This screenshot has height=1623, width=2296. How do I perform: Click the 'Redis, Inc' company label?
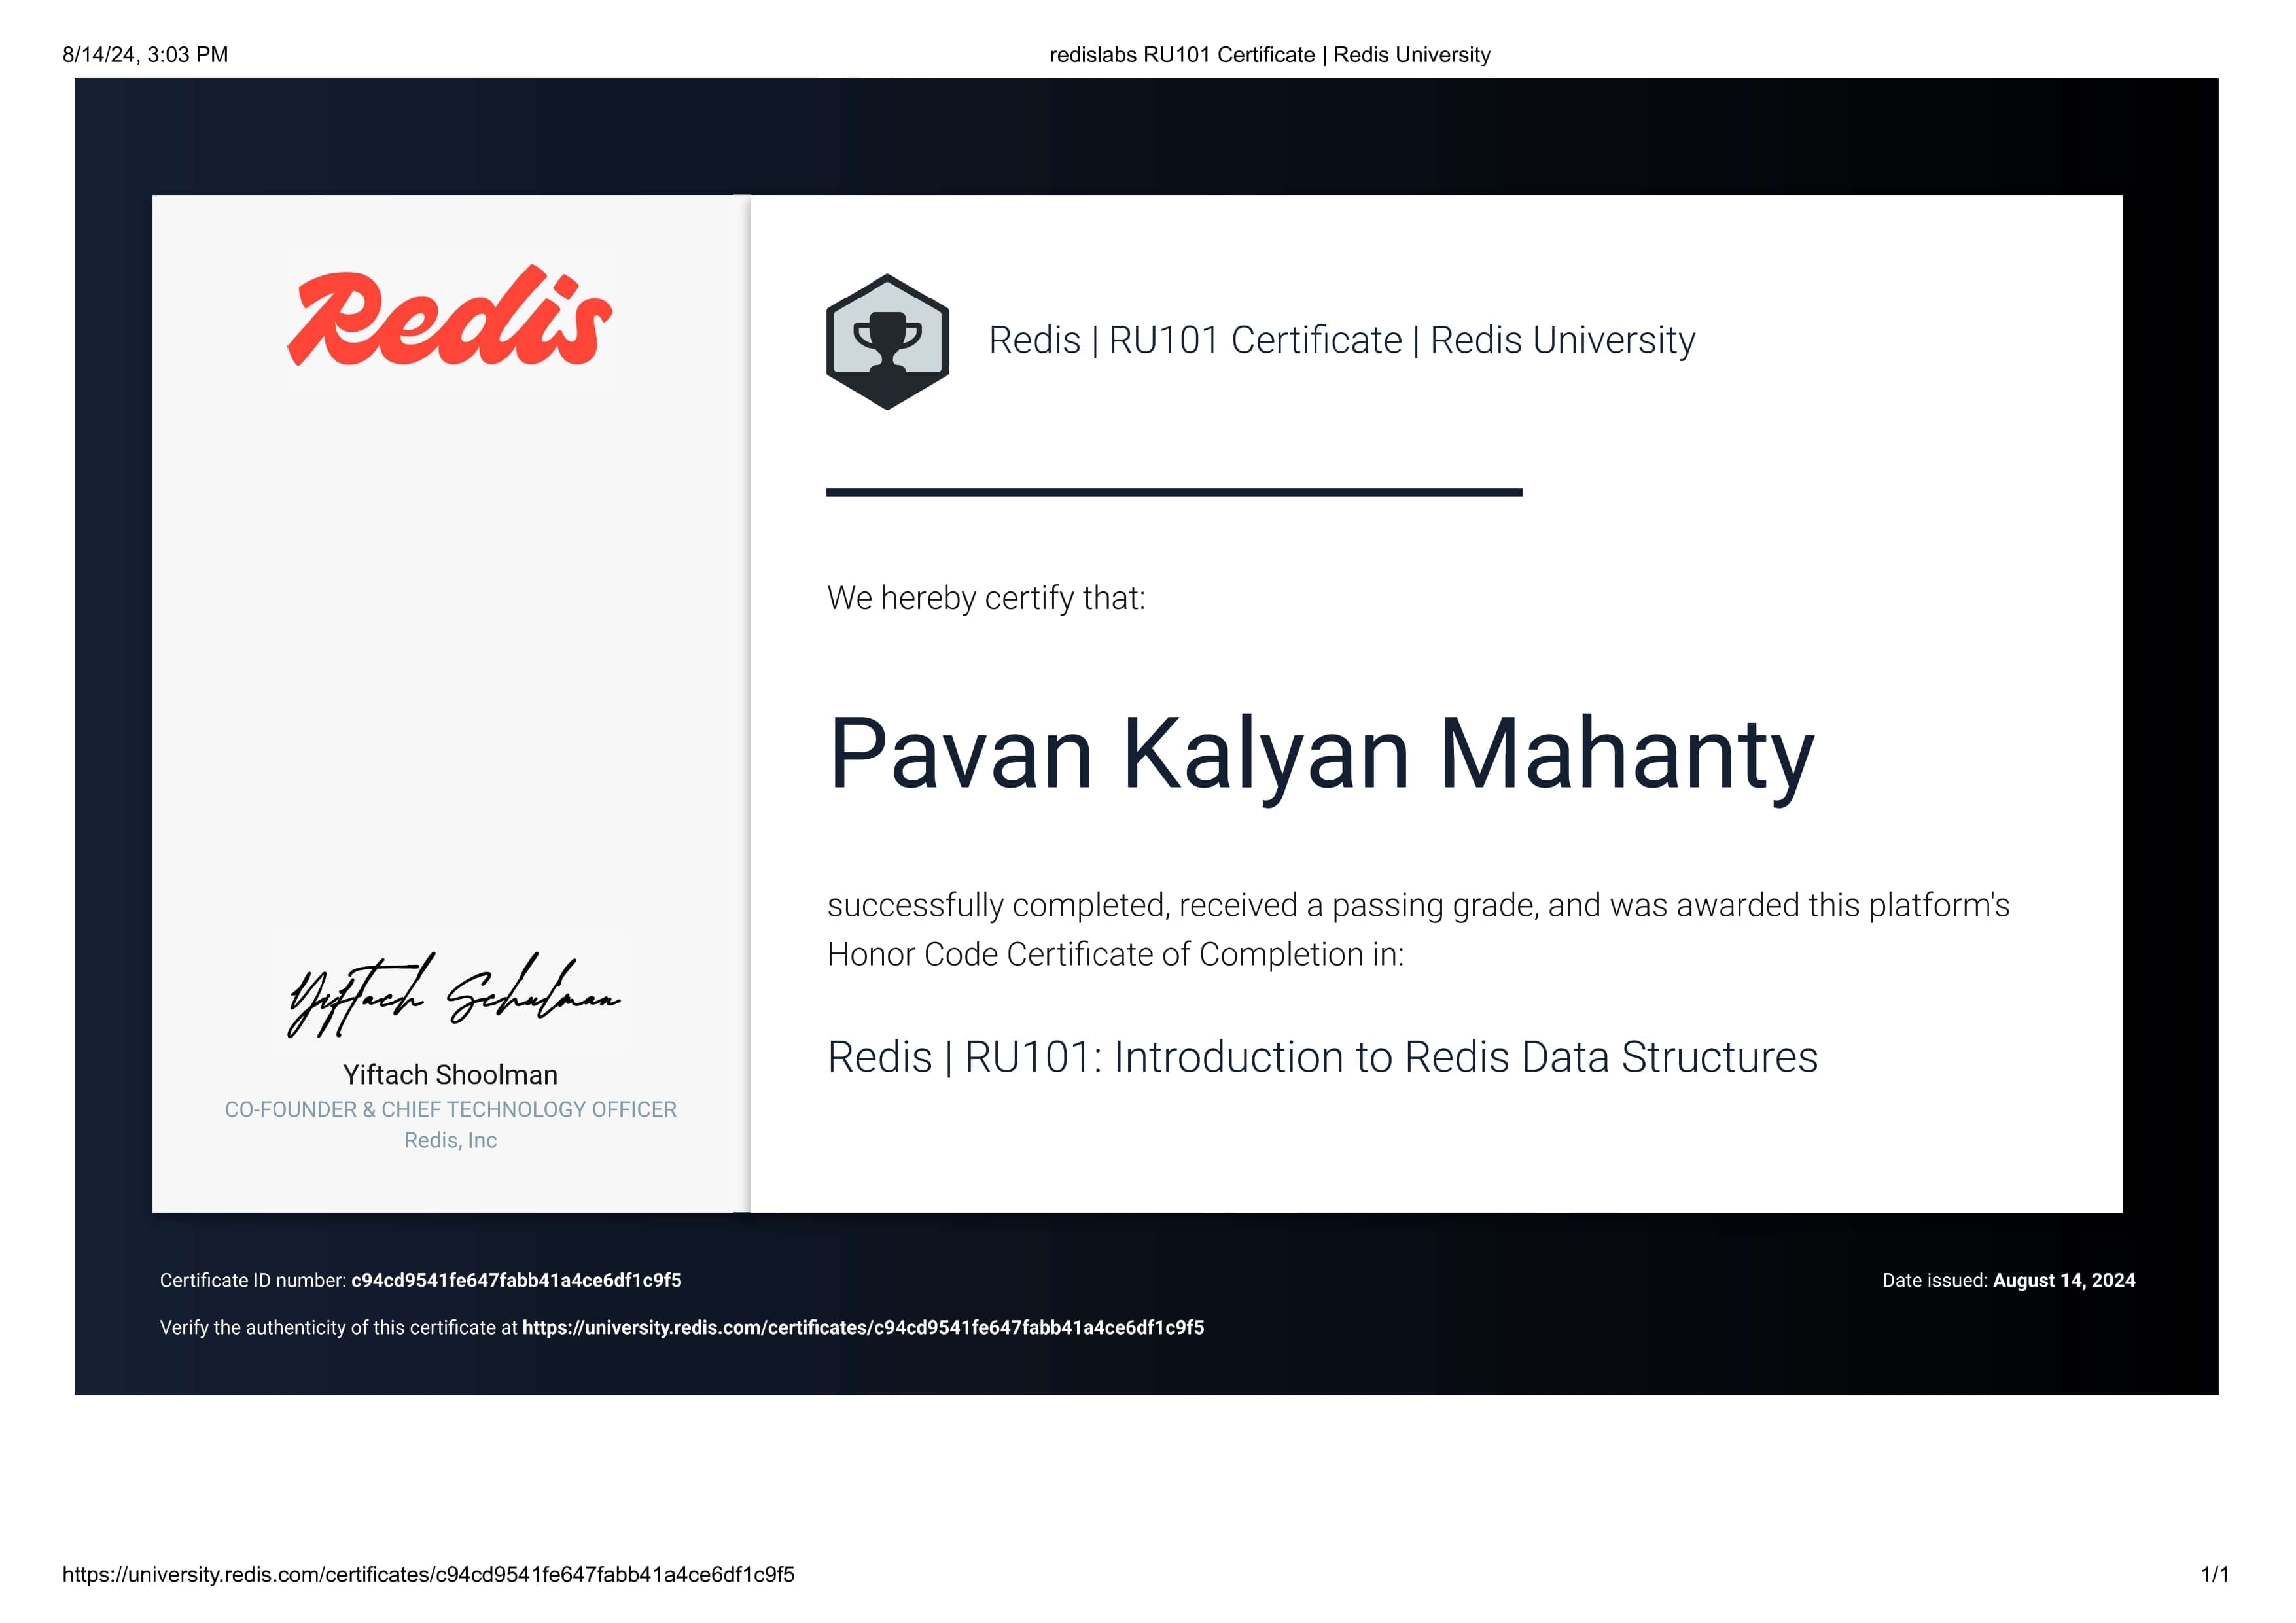pos(450,1140)
